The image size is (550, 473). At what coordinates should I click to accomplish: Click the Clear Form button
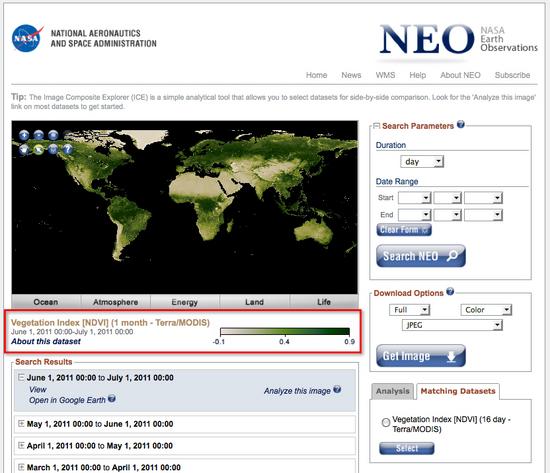tap(404, 229)
